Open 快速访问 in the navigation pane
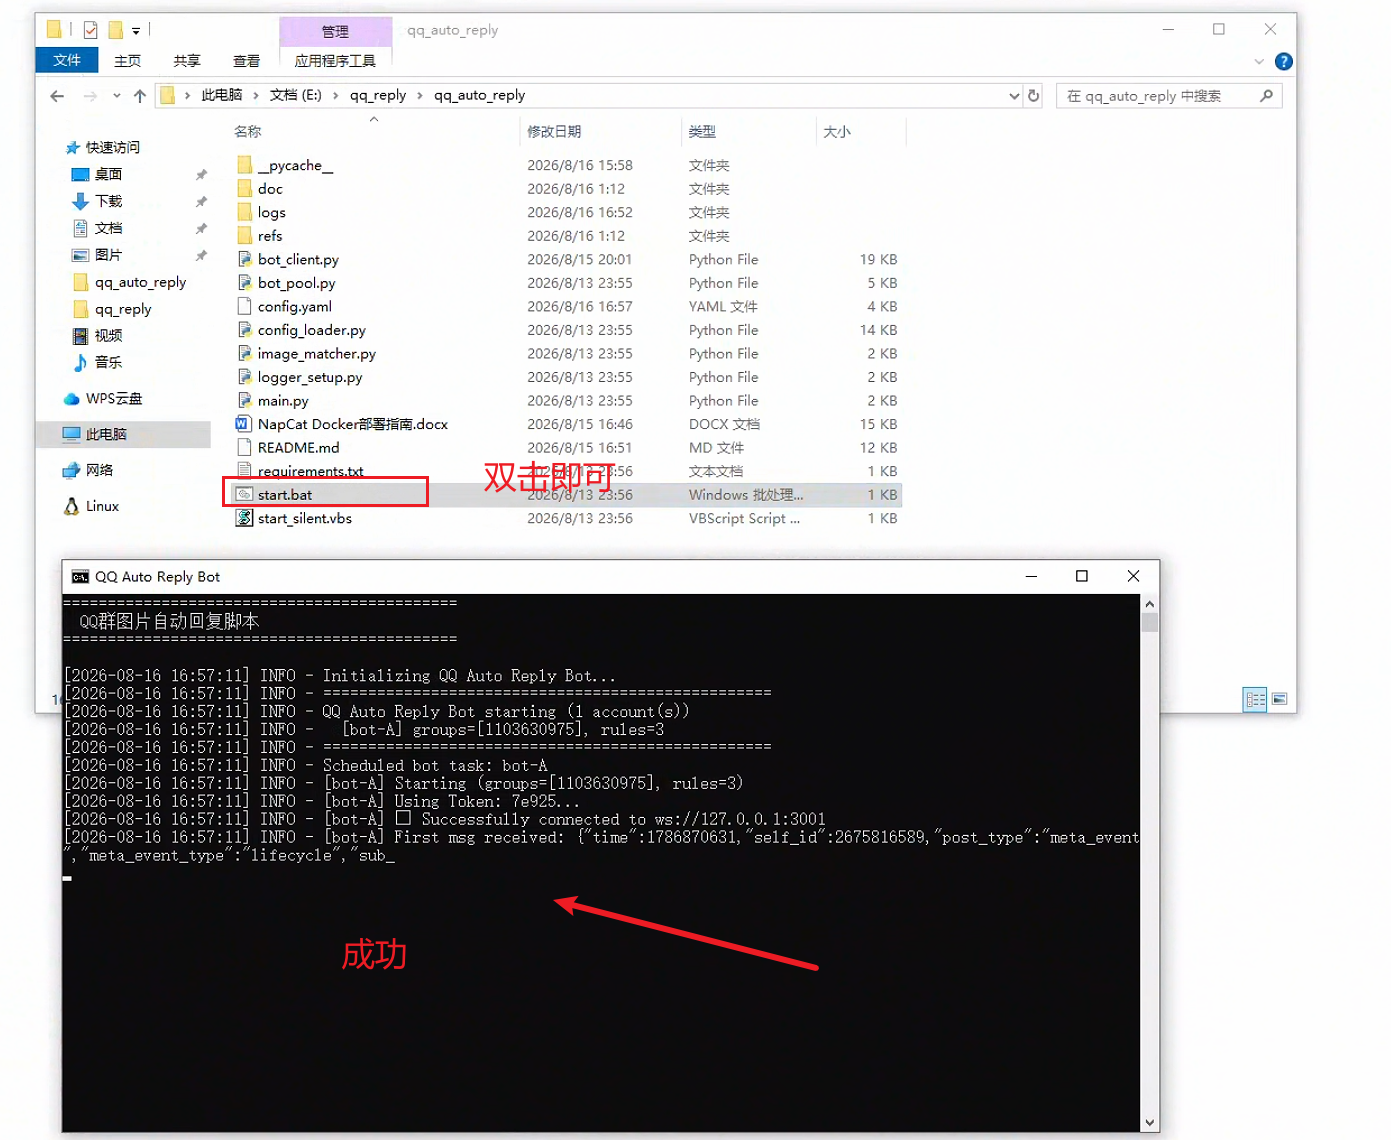Viewport: 1391px width, 1140px height. click(x=112, y=147)
